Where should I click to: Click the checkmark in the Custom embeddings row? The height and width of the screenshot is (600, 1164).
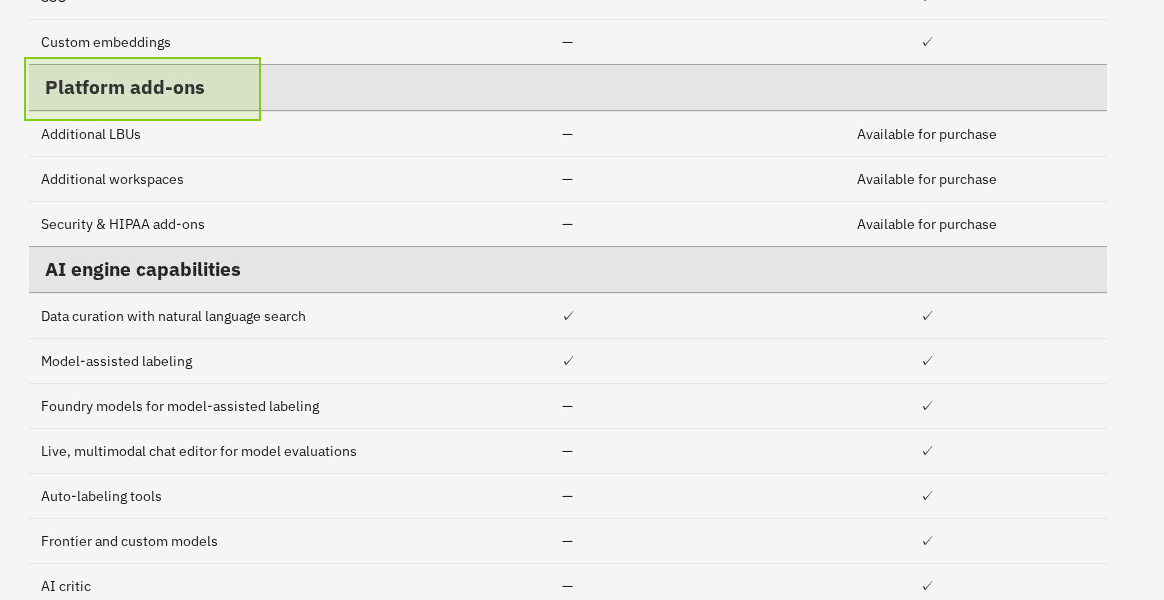coord(927,42)
